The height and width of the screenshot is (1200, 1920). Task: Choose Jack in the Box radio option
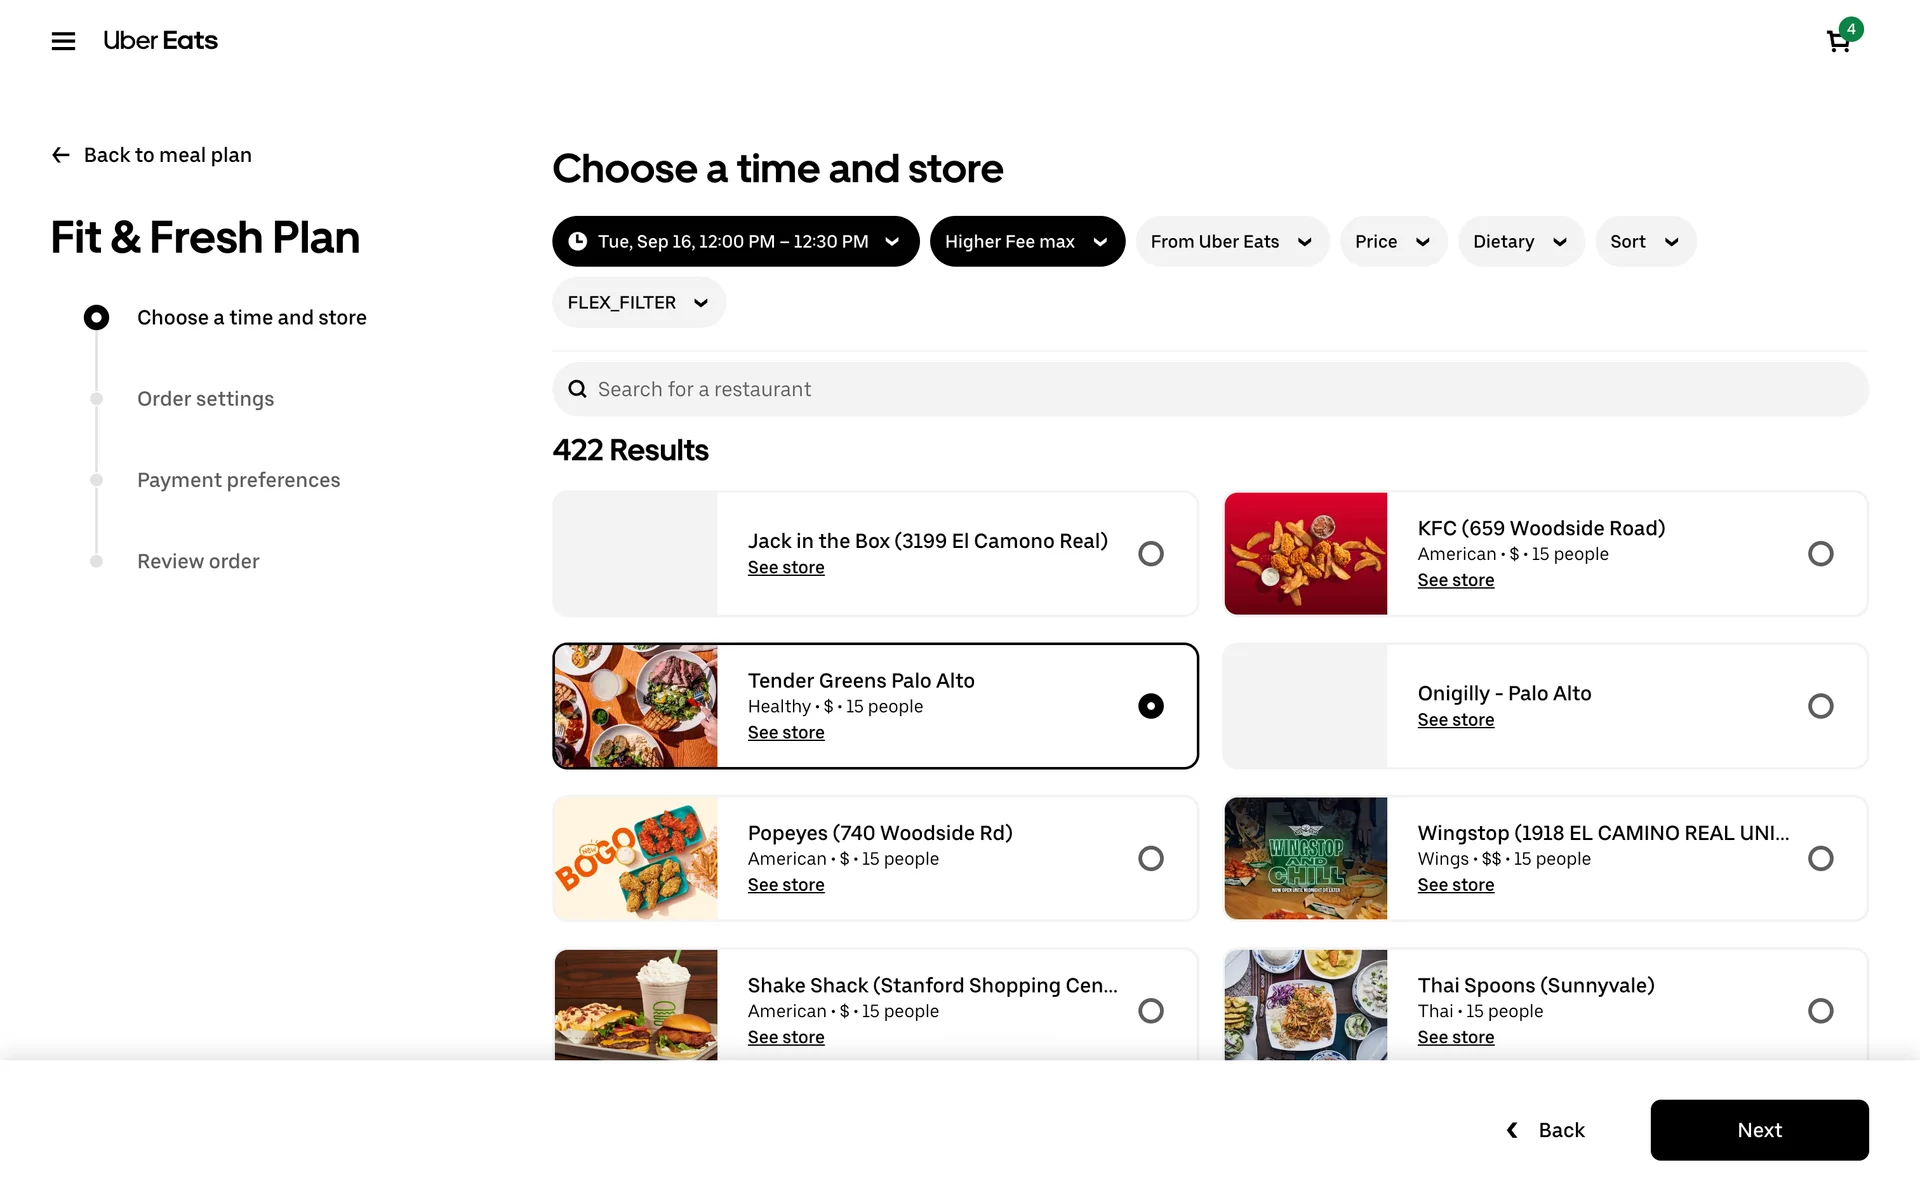[x=1151, y=553]
